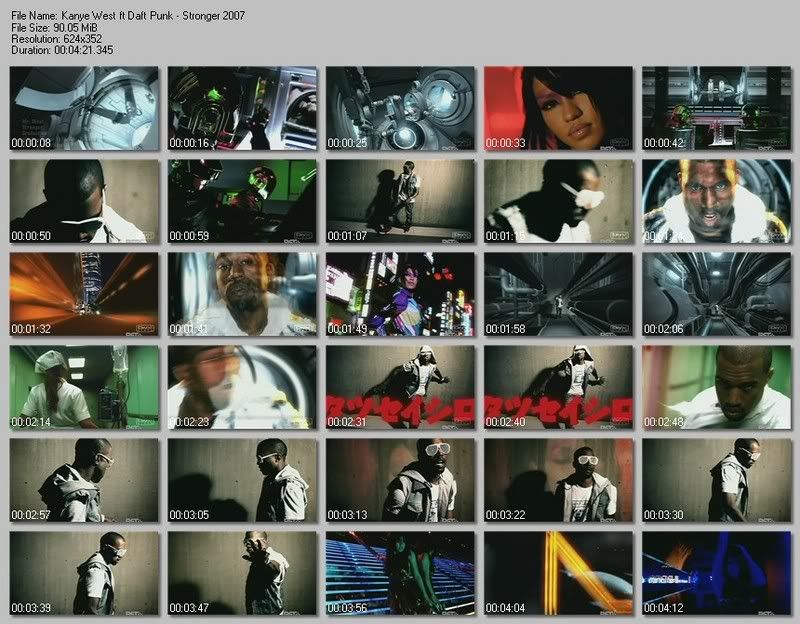Open the frame at 00:03:47

242,573
